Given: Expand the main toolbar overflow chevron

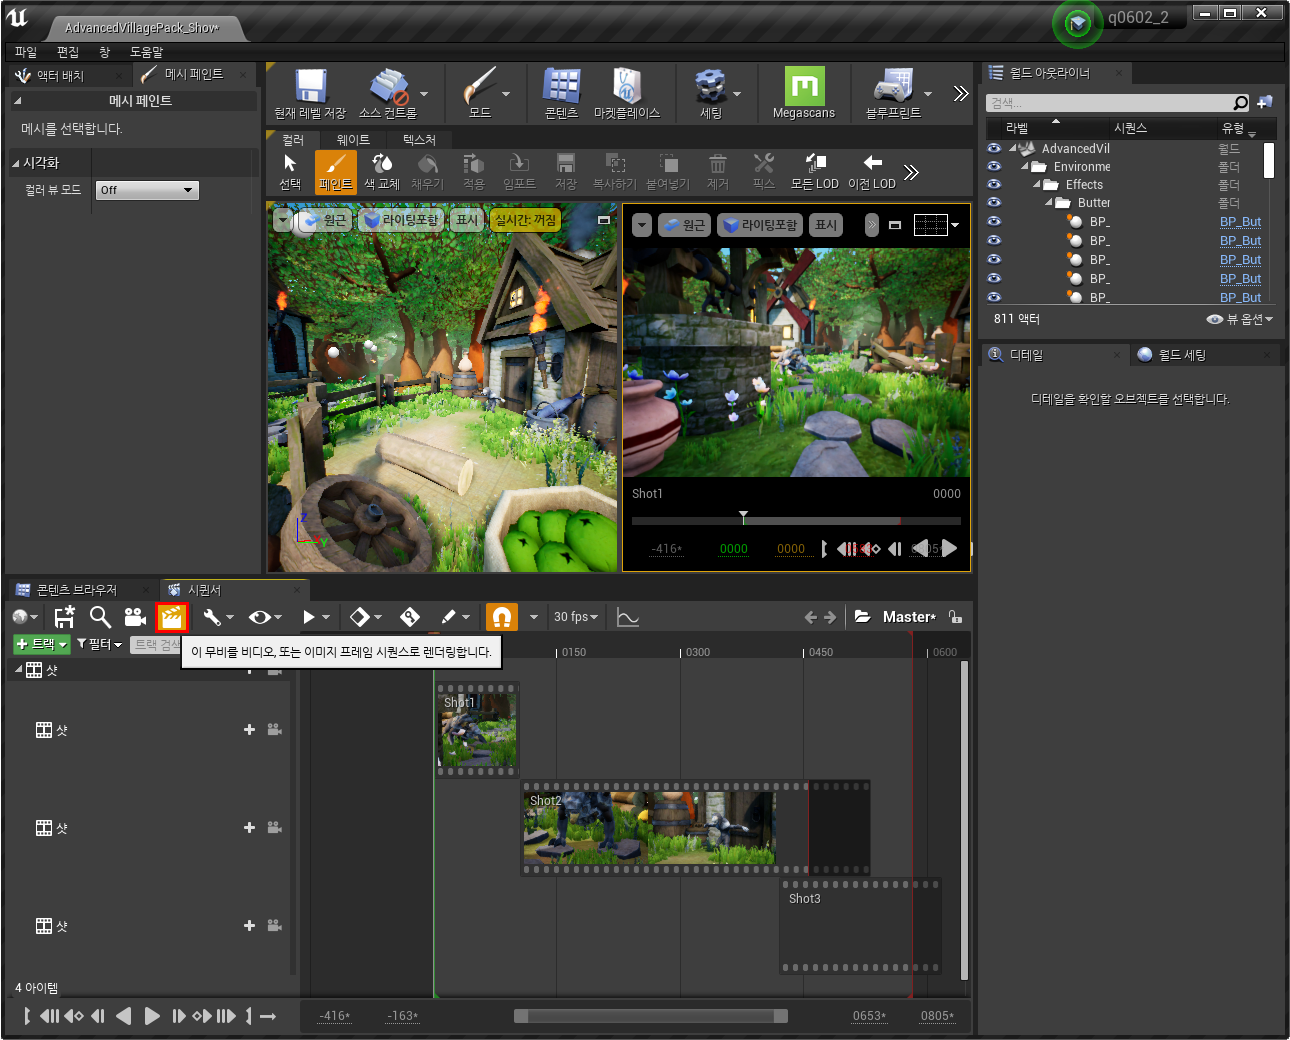Looking at the screenshot, I should point(961,94).
